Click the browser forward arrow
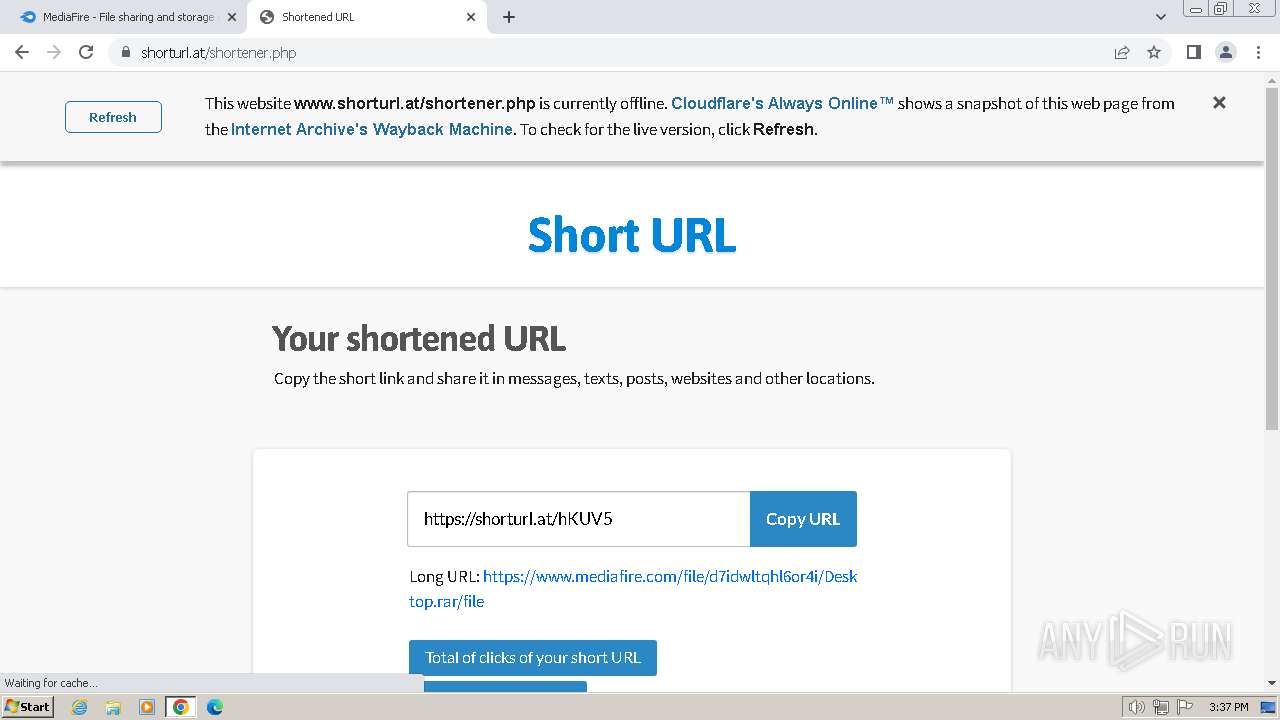The image size is (1280, 720). (x=54, y=52)
